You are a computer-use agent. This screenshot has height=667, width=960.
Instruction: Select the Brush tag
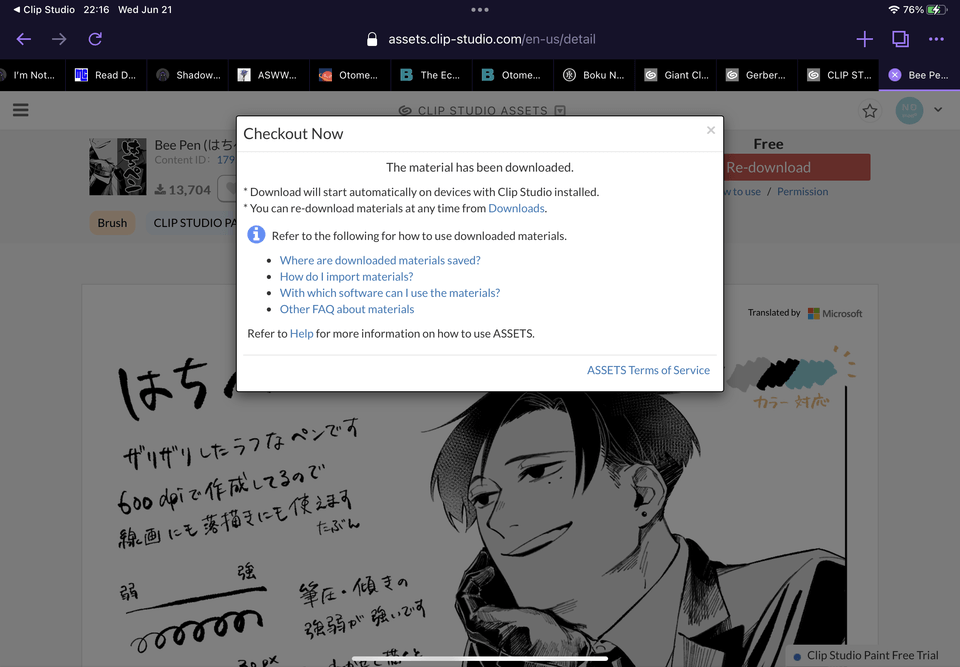pyautogui.click(x=112, y=223)
